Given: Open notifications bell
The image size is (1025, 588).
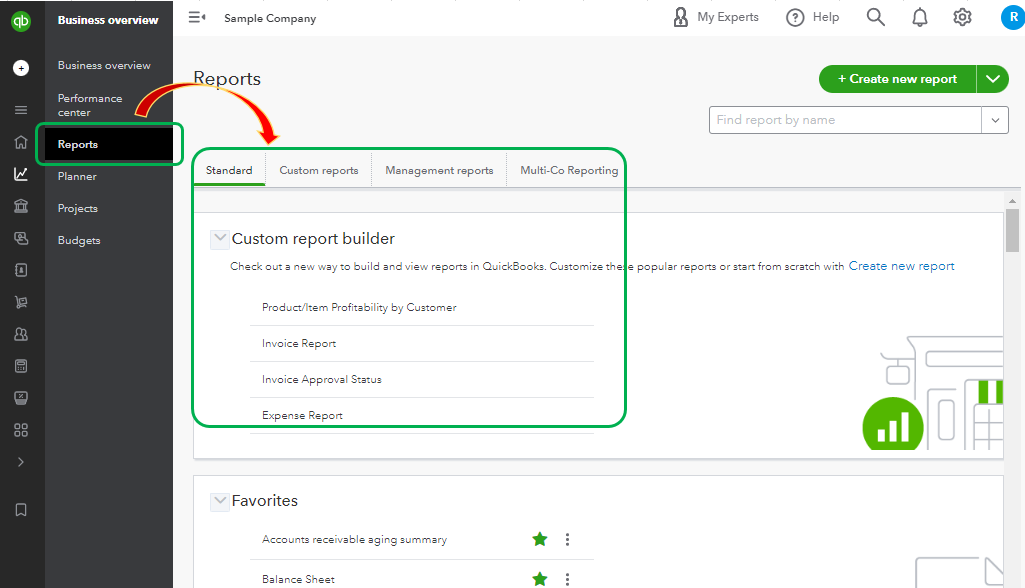Looking at the screenshot, I should click(920, 17).
